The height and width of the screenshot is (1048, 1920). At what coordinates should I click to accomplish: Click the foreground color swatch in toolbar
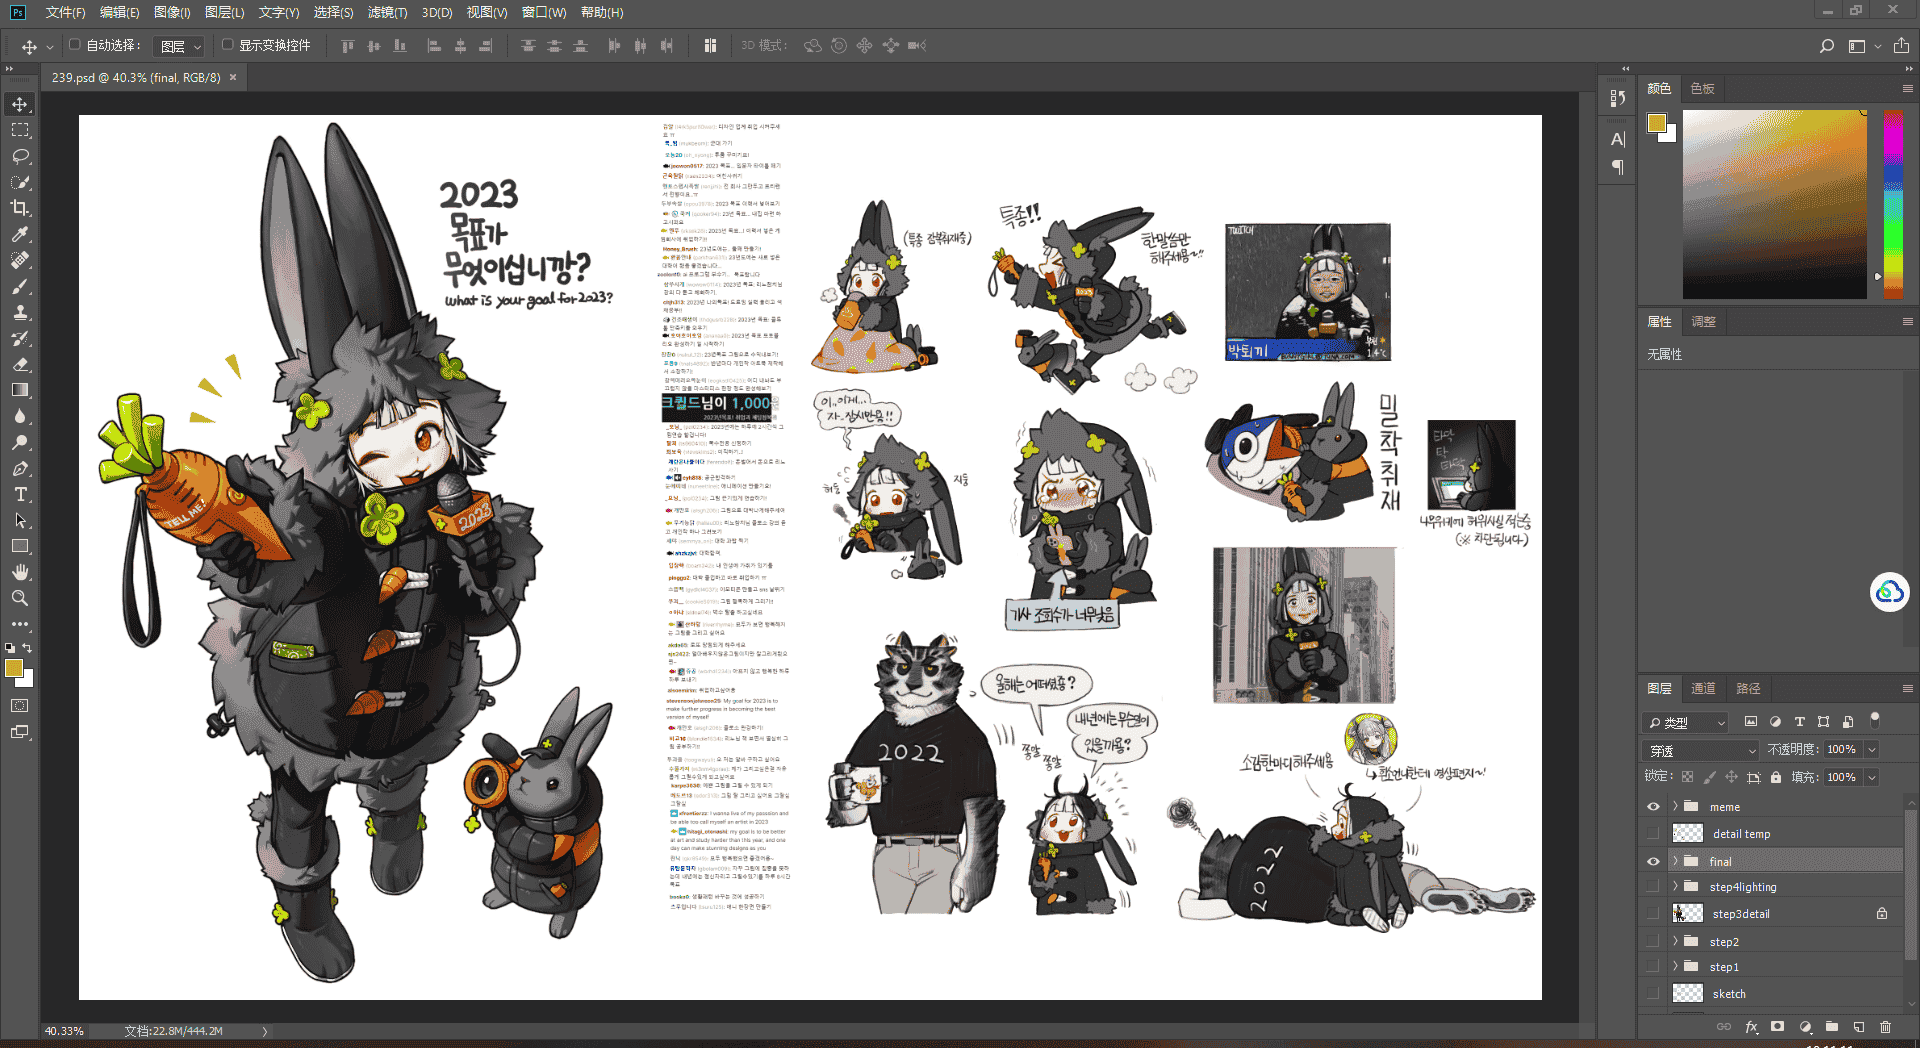pyautogui.click(x=14, y=669)
